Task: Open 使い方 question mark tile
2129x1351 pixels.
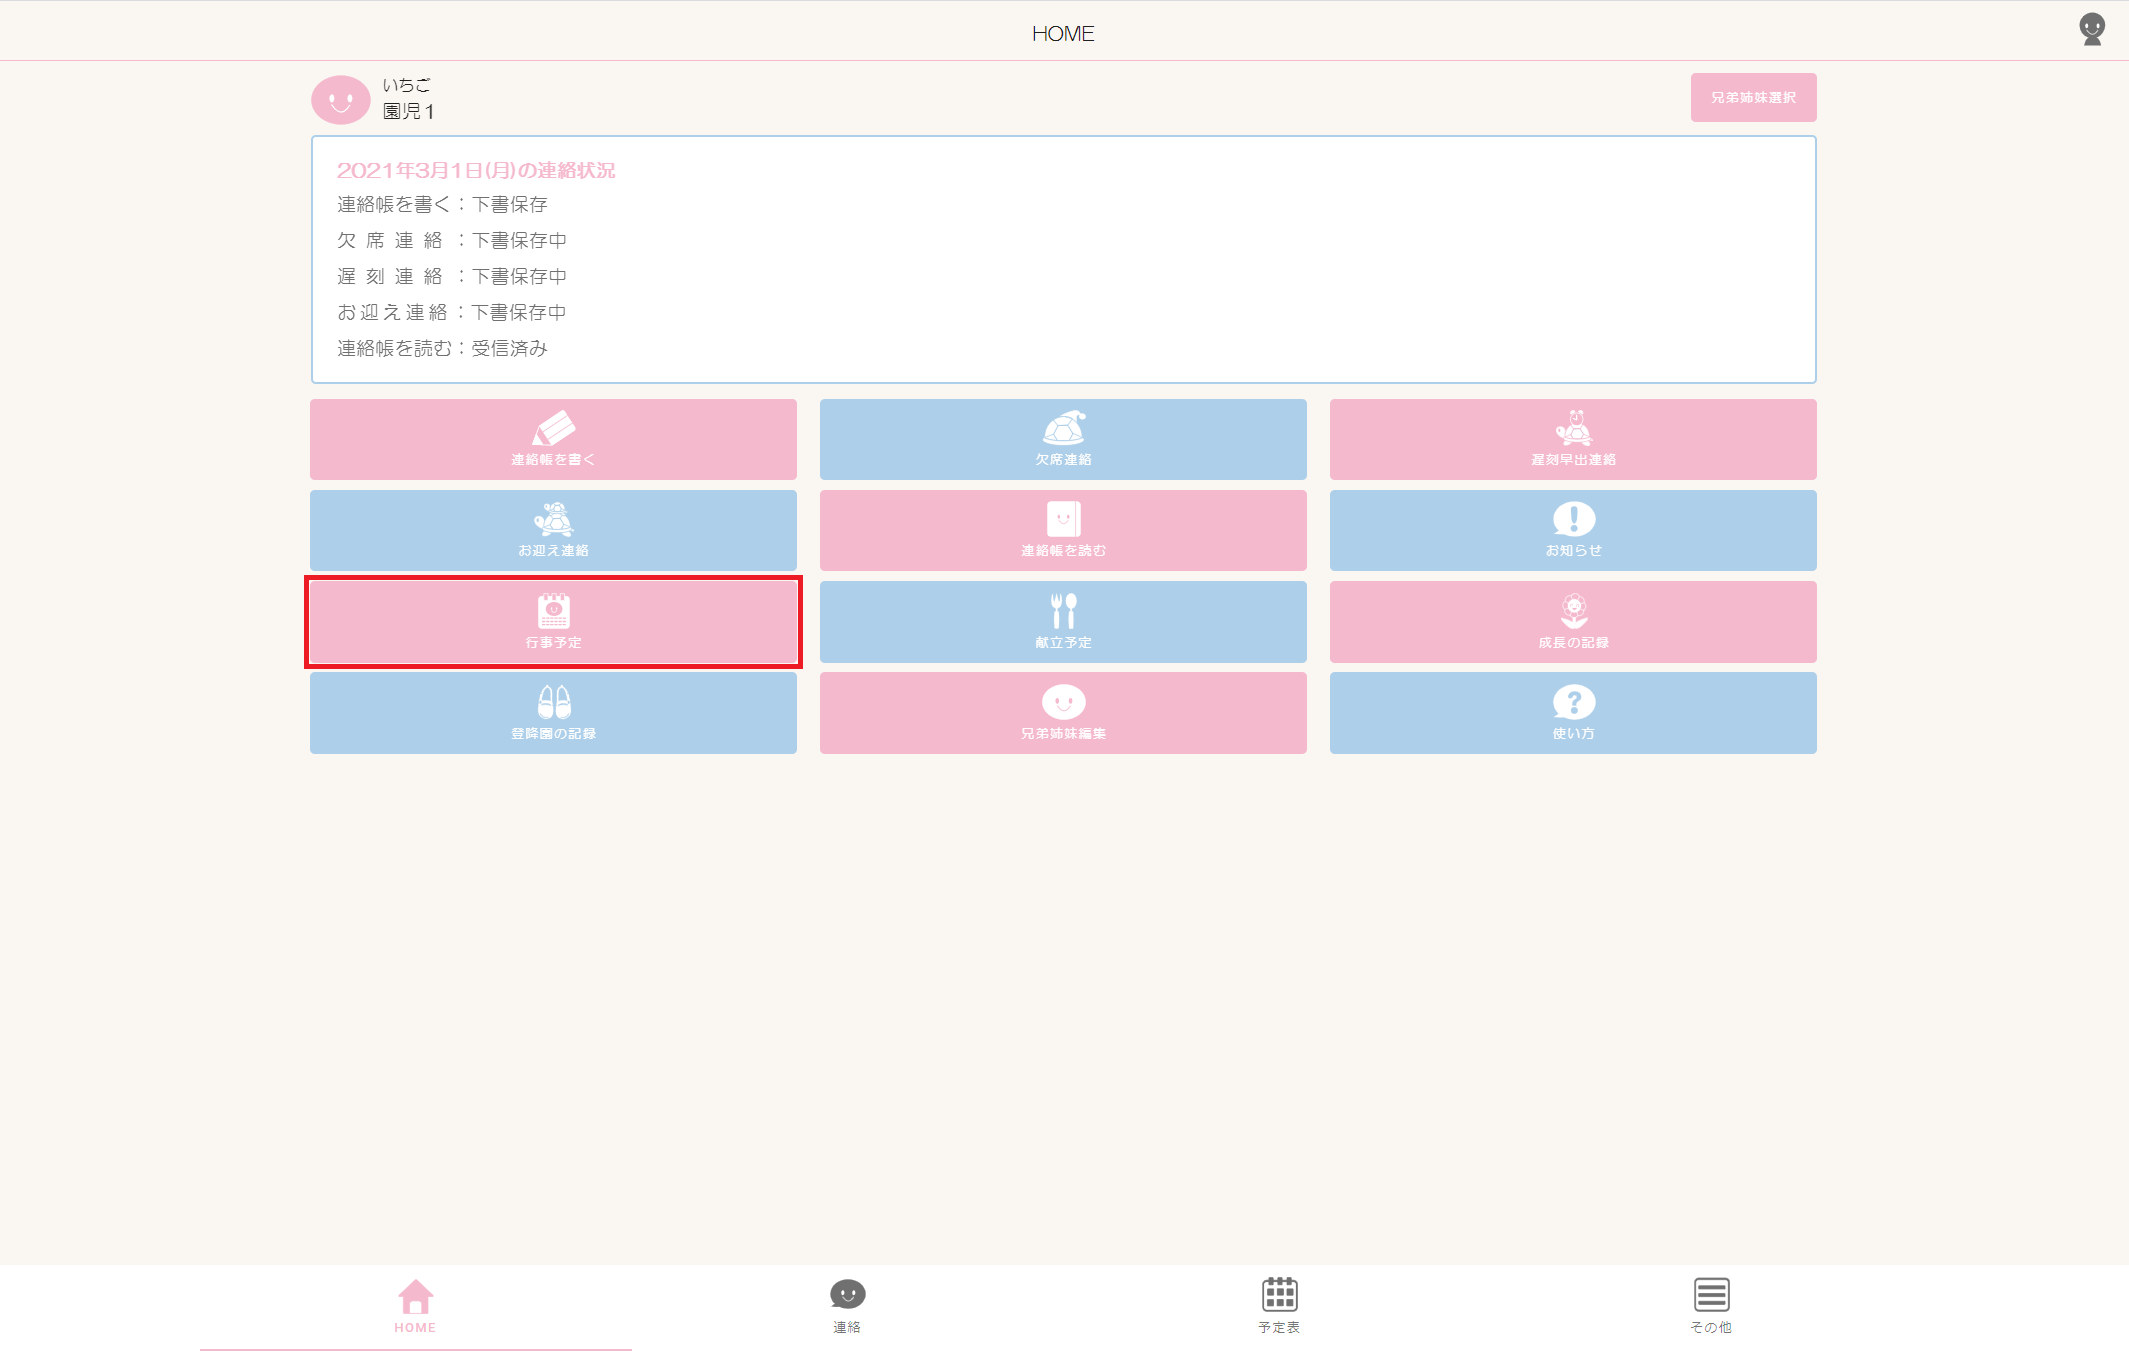Action: (1573, 713)
